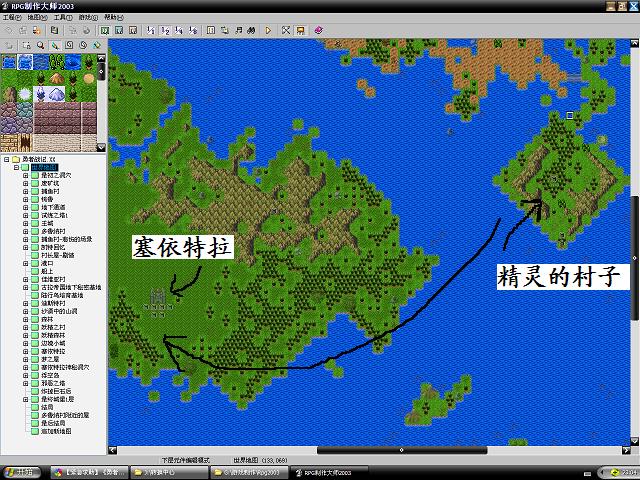The width and height of the screenshot is (640, 480).
Task: Select the 结局 map in tree
Action: [x=47, y=407]
